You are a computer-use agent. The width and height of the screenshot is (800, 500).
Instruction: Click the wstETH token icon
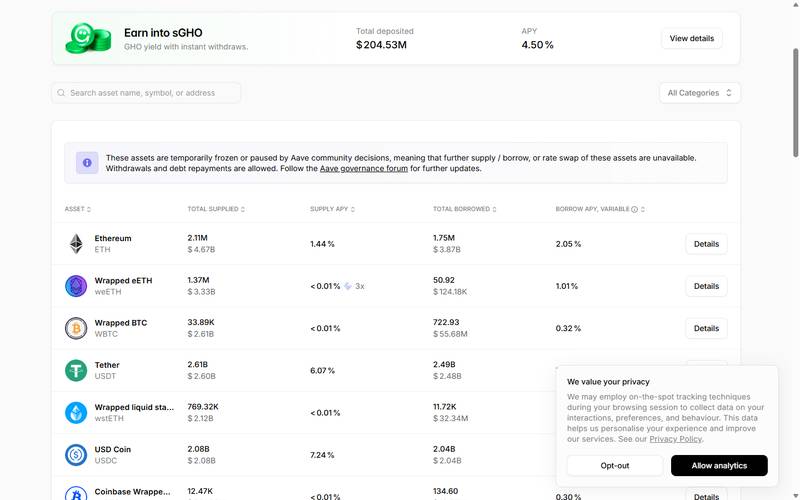click(x=76, y=413)
